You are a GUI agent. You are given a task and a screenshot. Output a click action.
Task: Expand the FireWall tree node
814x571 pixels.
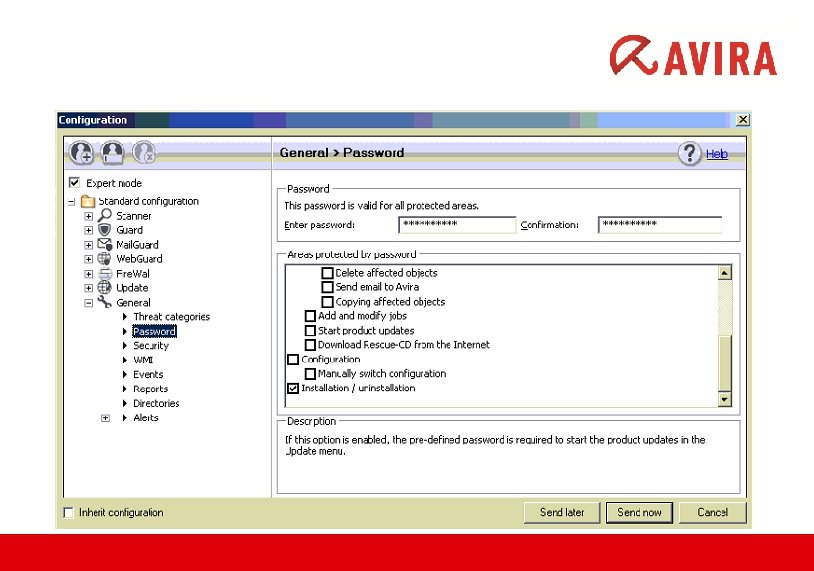point(89,274)
